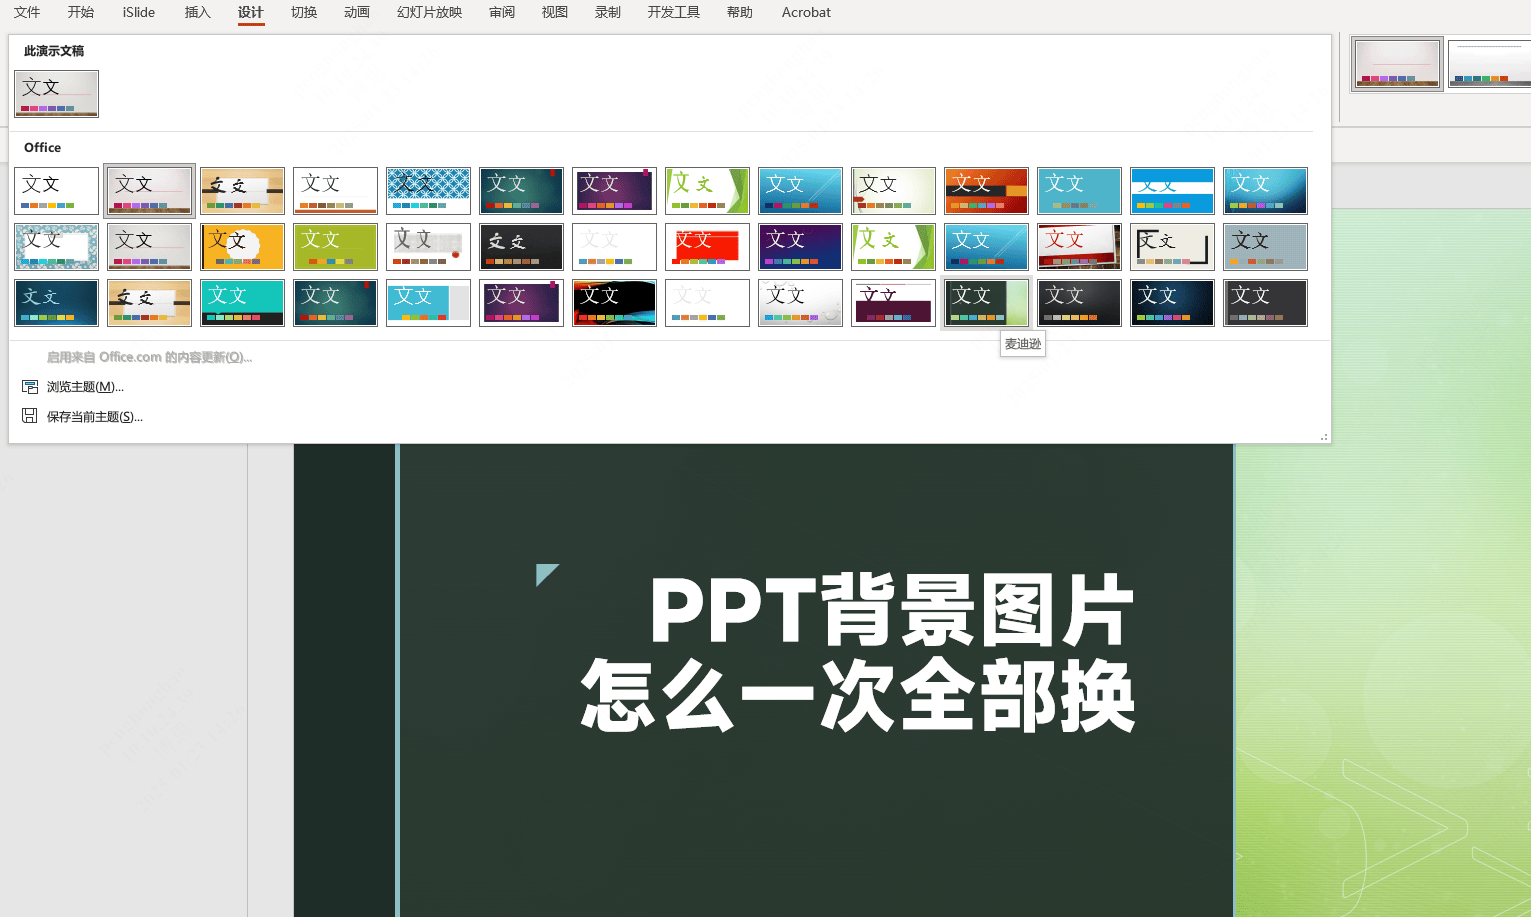This screenshot has height=917, width=1531.
Task: Switch to the 切换 ribbon tab
Action: coord(303,12)
